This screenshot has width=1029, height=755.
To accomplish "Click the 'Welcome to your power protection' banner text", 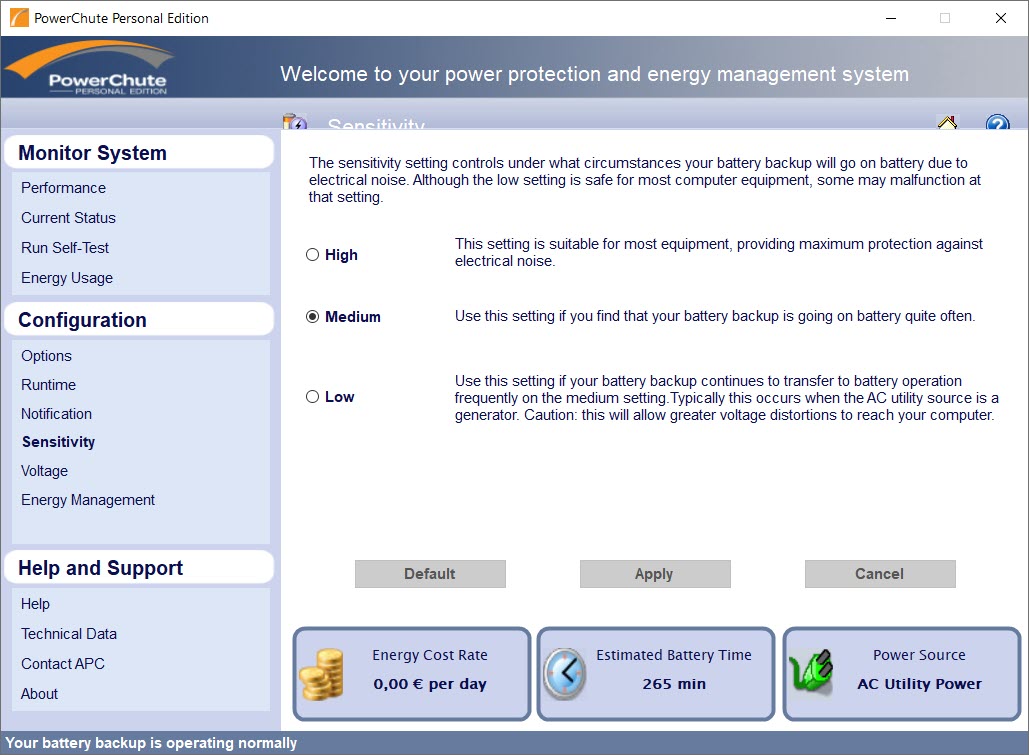I will click(x=595, y=74).
